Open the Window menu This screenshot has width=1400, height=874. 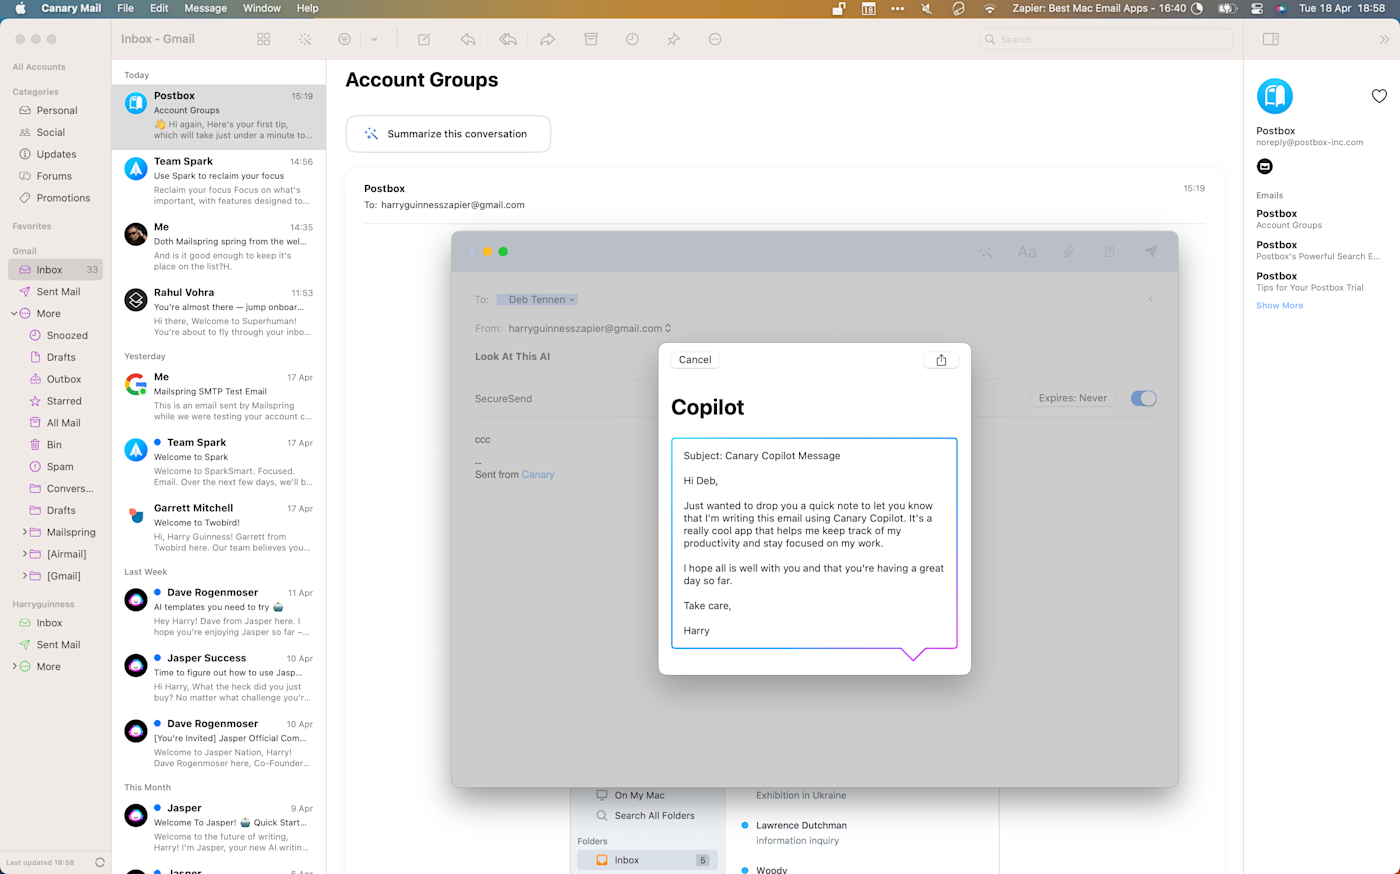tap(262, 8)
